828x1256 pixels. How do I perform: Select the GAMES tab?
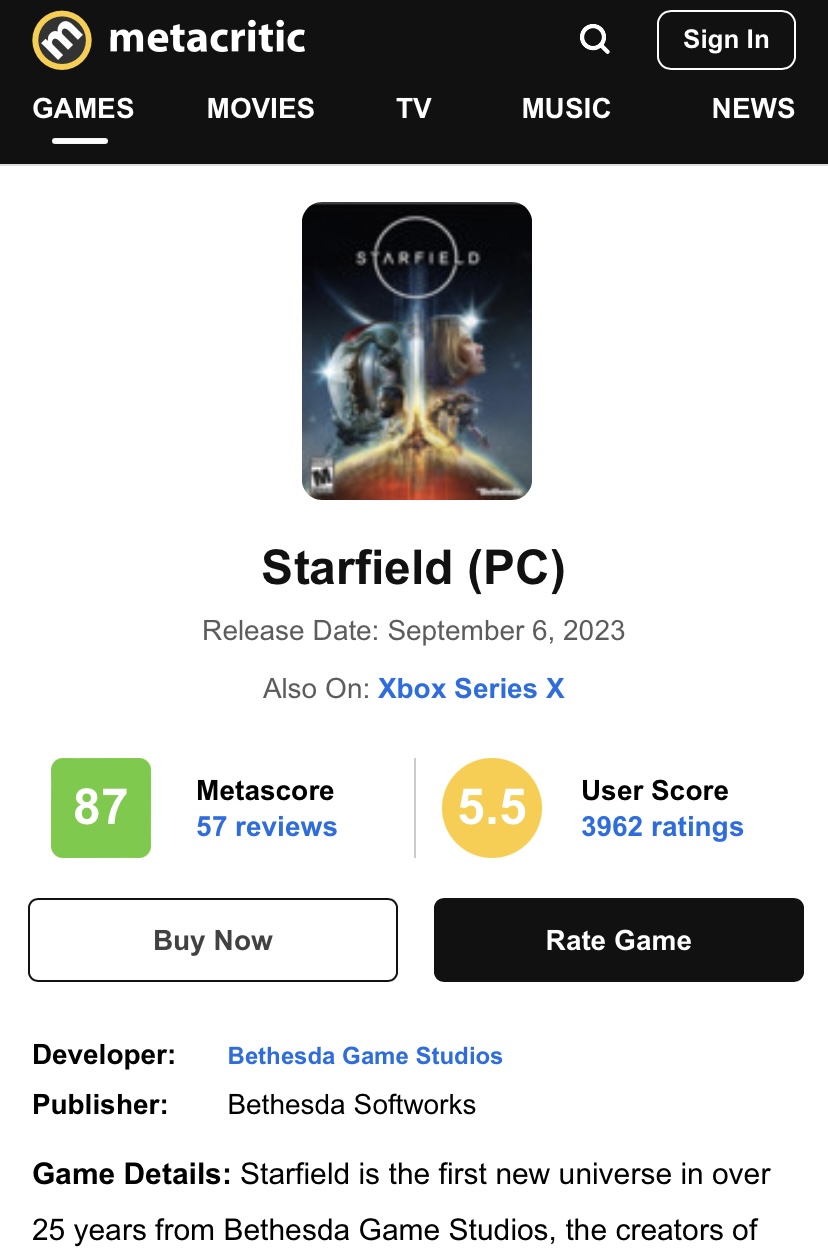pyautogui.click(x=83, y=108)
